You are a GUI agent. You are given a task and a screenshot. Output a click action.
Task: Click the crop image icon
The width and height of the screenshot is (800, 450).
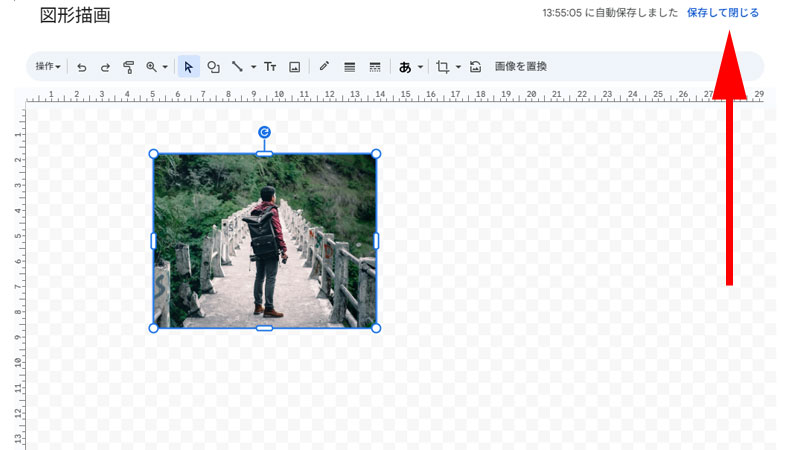click(x=443, y=67)
